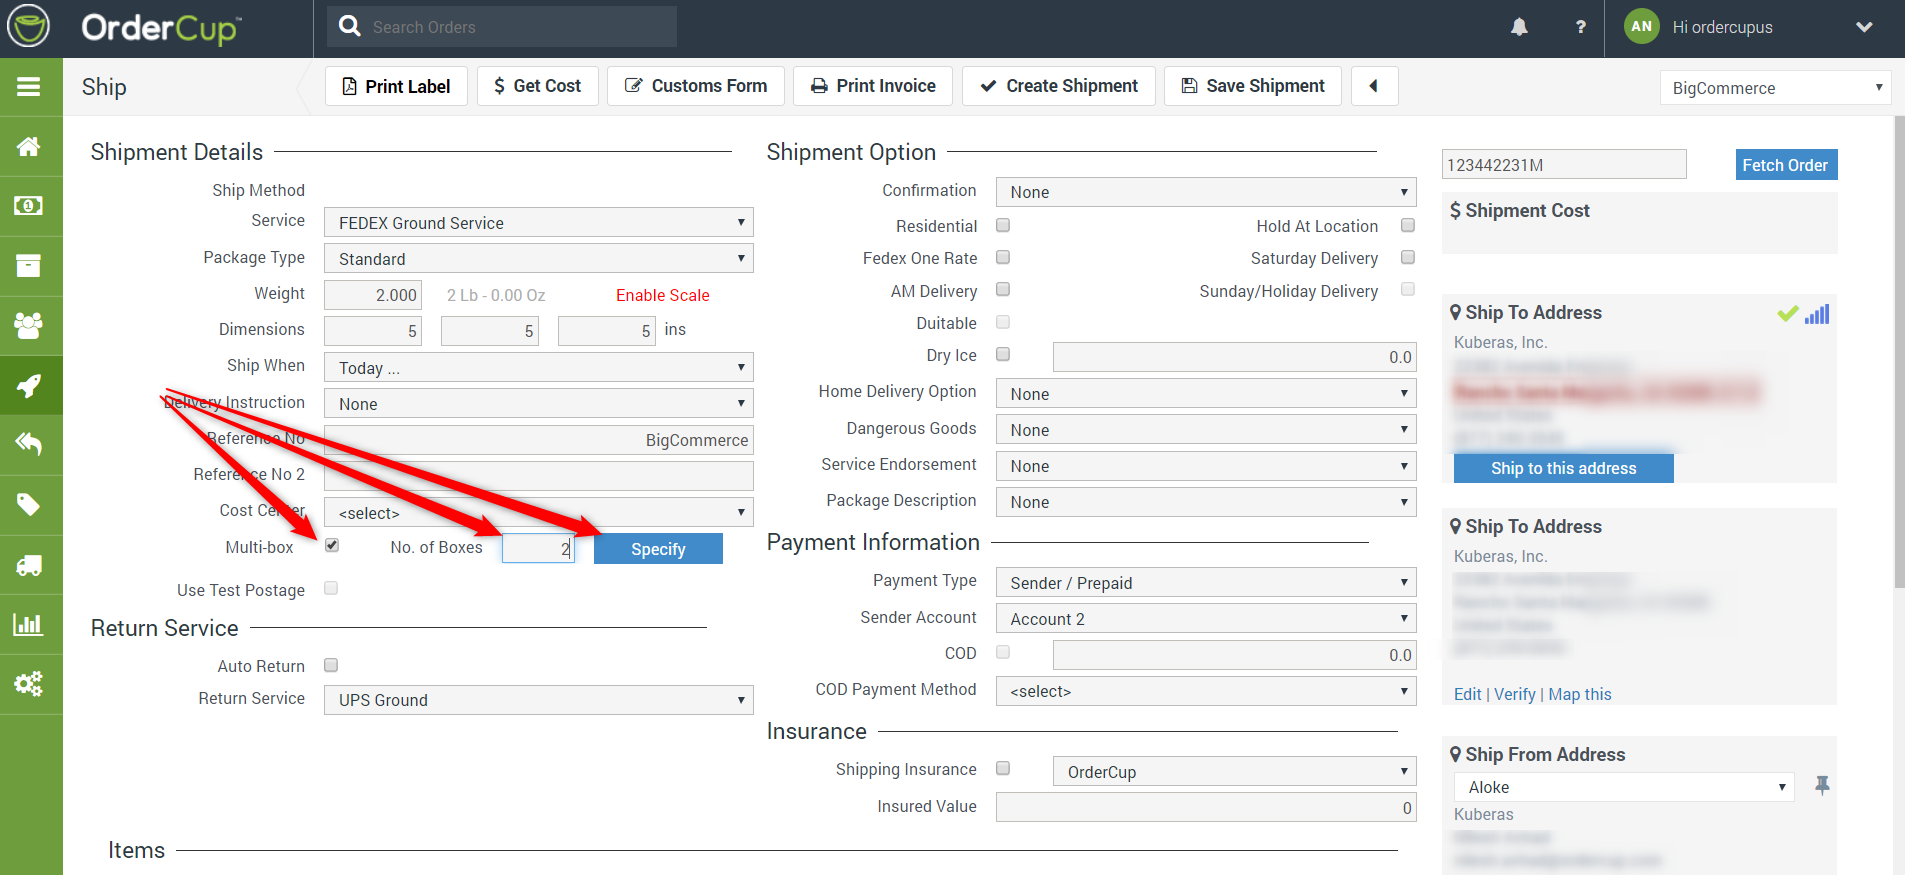The width and height of the screenshot is (1905, 875).
Task: Select the rocket Ship sidebar icon
Action: (x=29, y=385)
